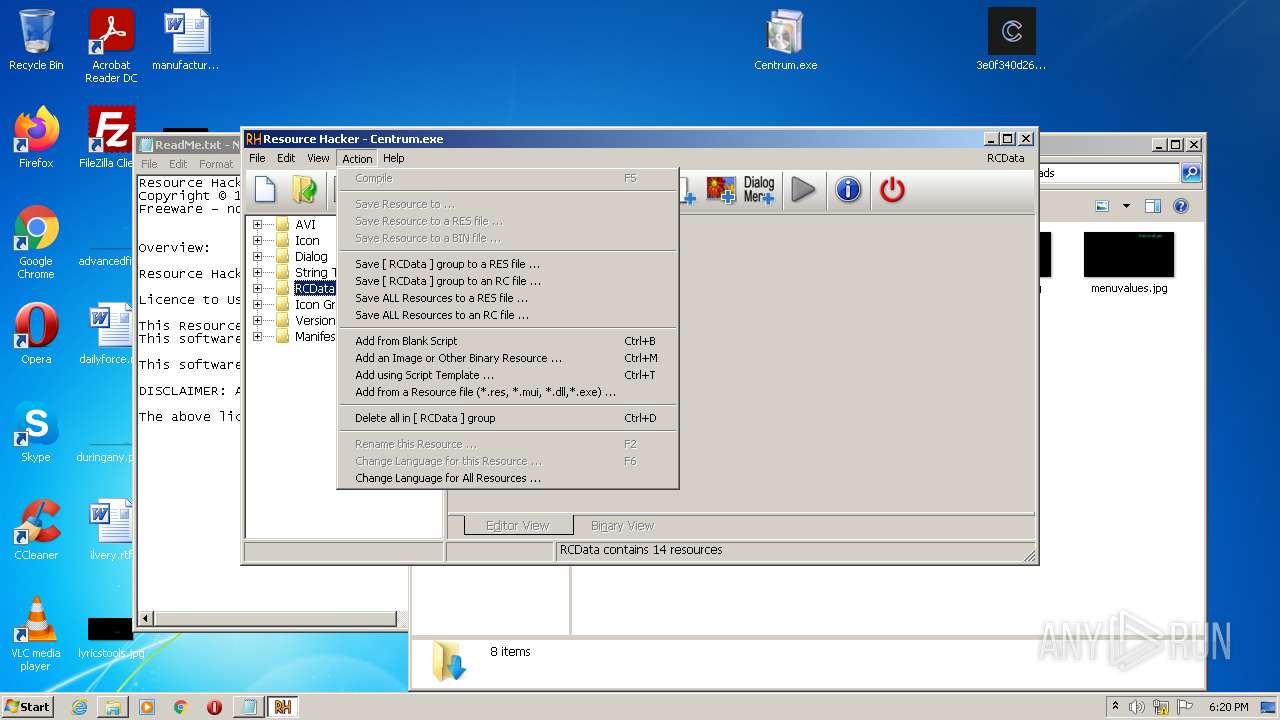The width and height of the screenshot is (1280, 720).
Task: Open Firefox desktop icon
Action: tap(36, 138)
